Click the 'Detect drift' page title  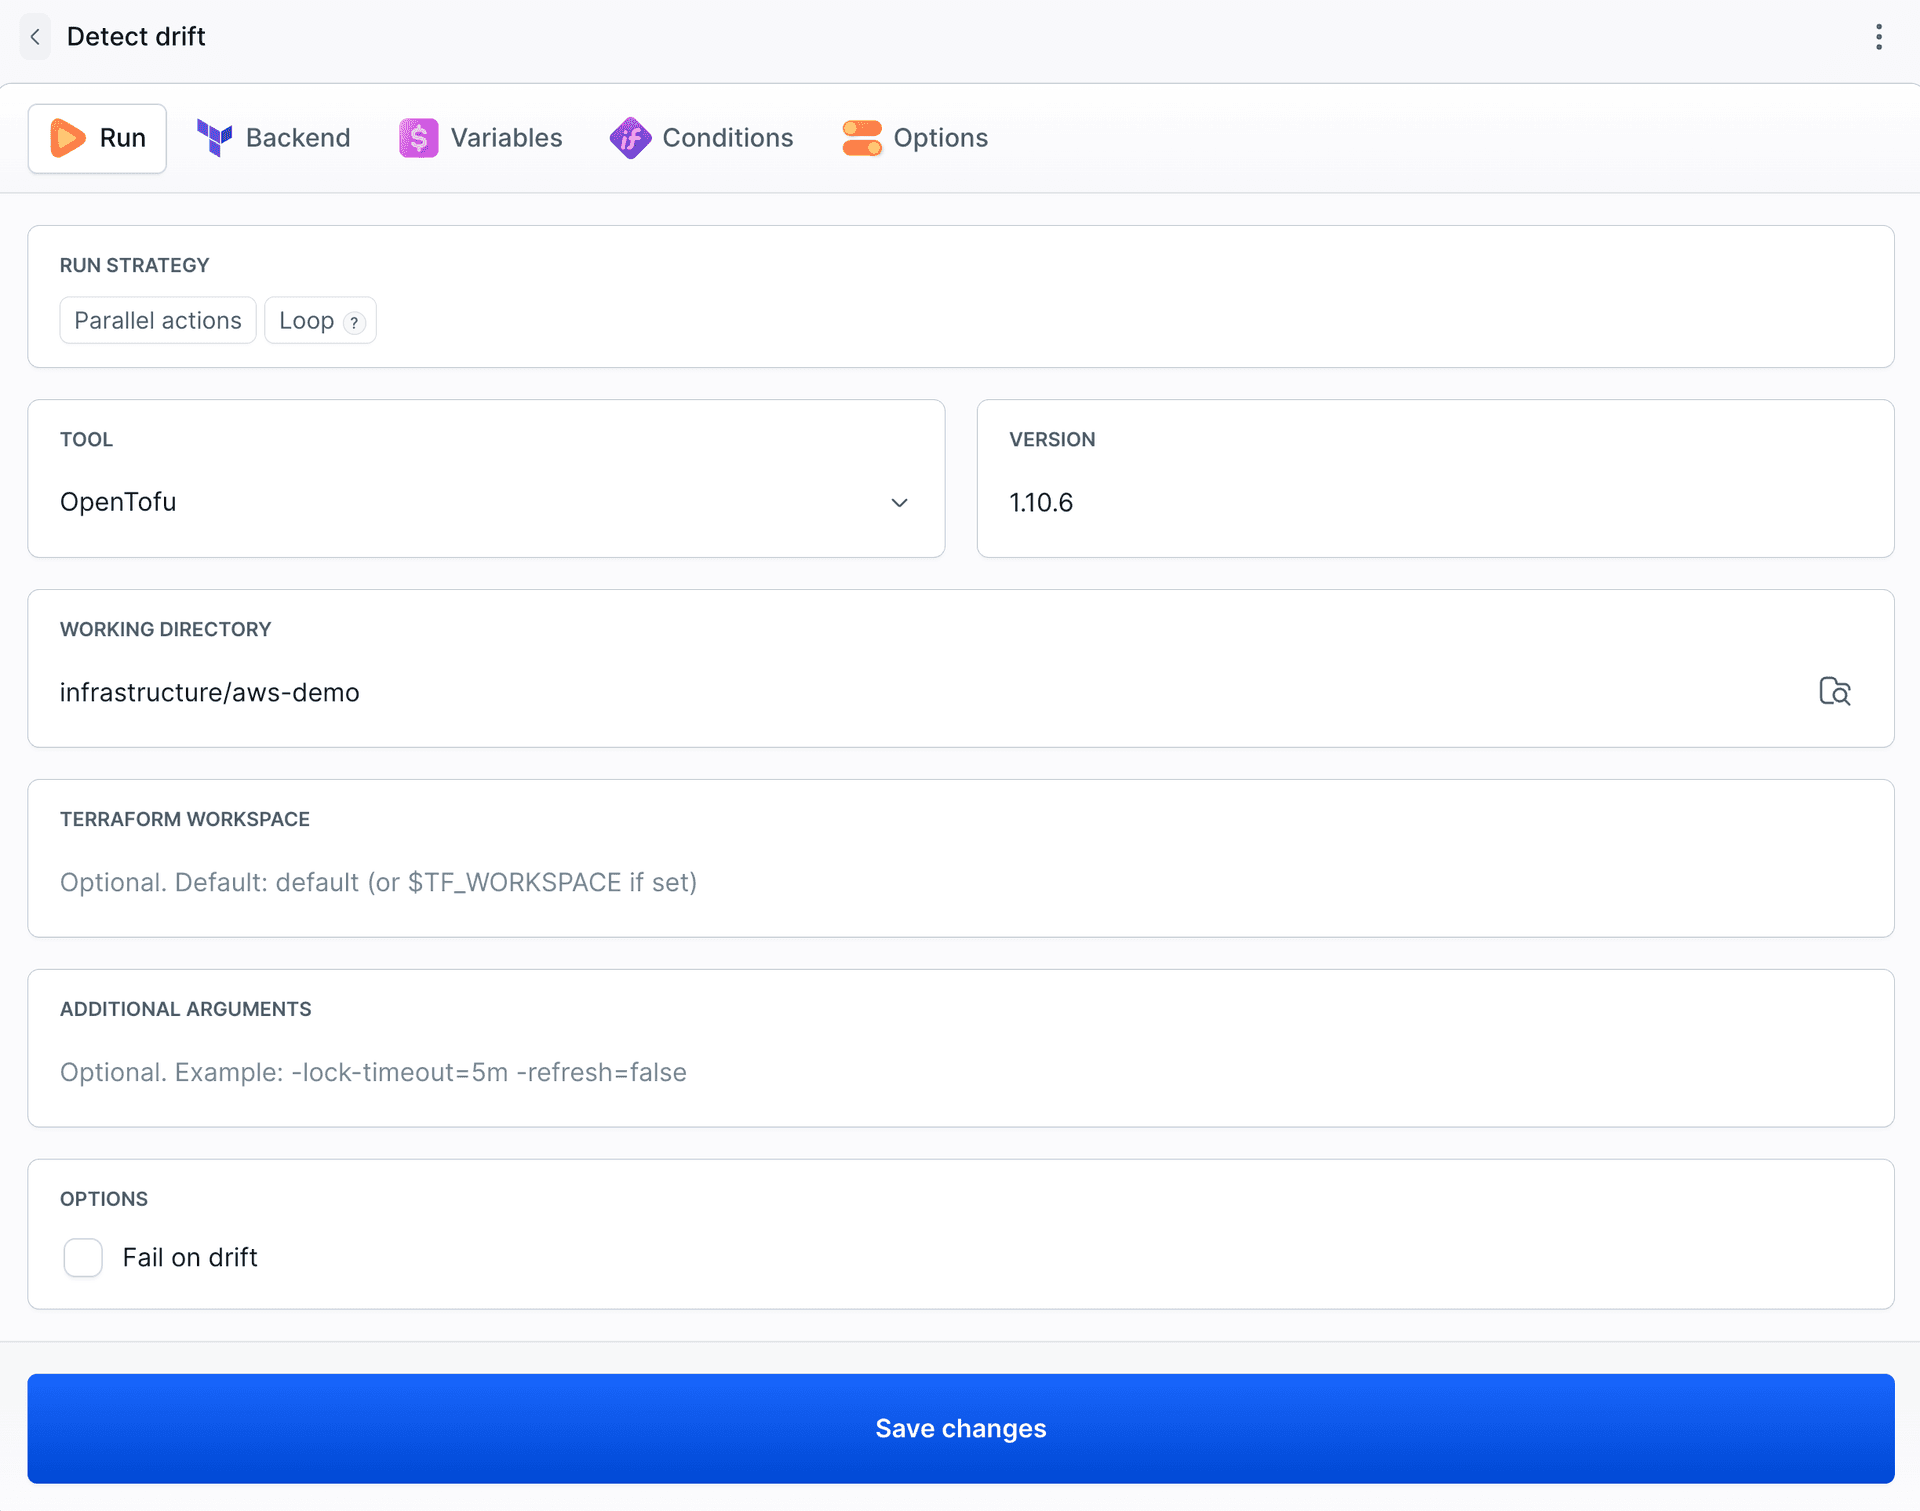[136, 37]
